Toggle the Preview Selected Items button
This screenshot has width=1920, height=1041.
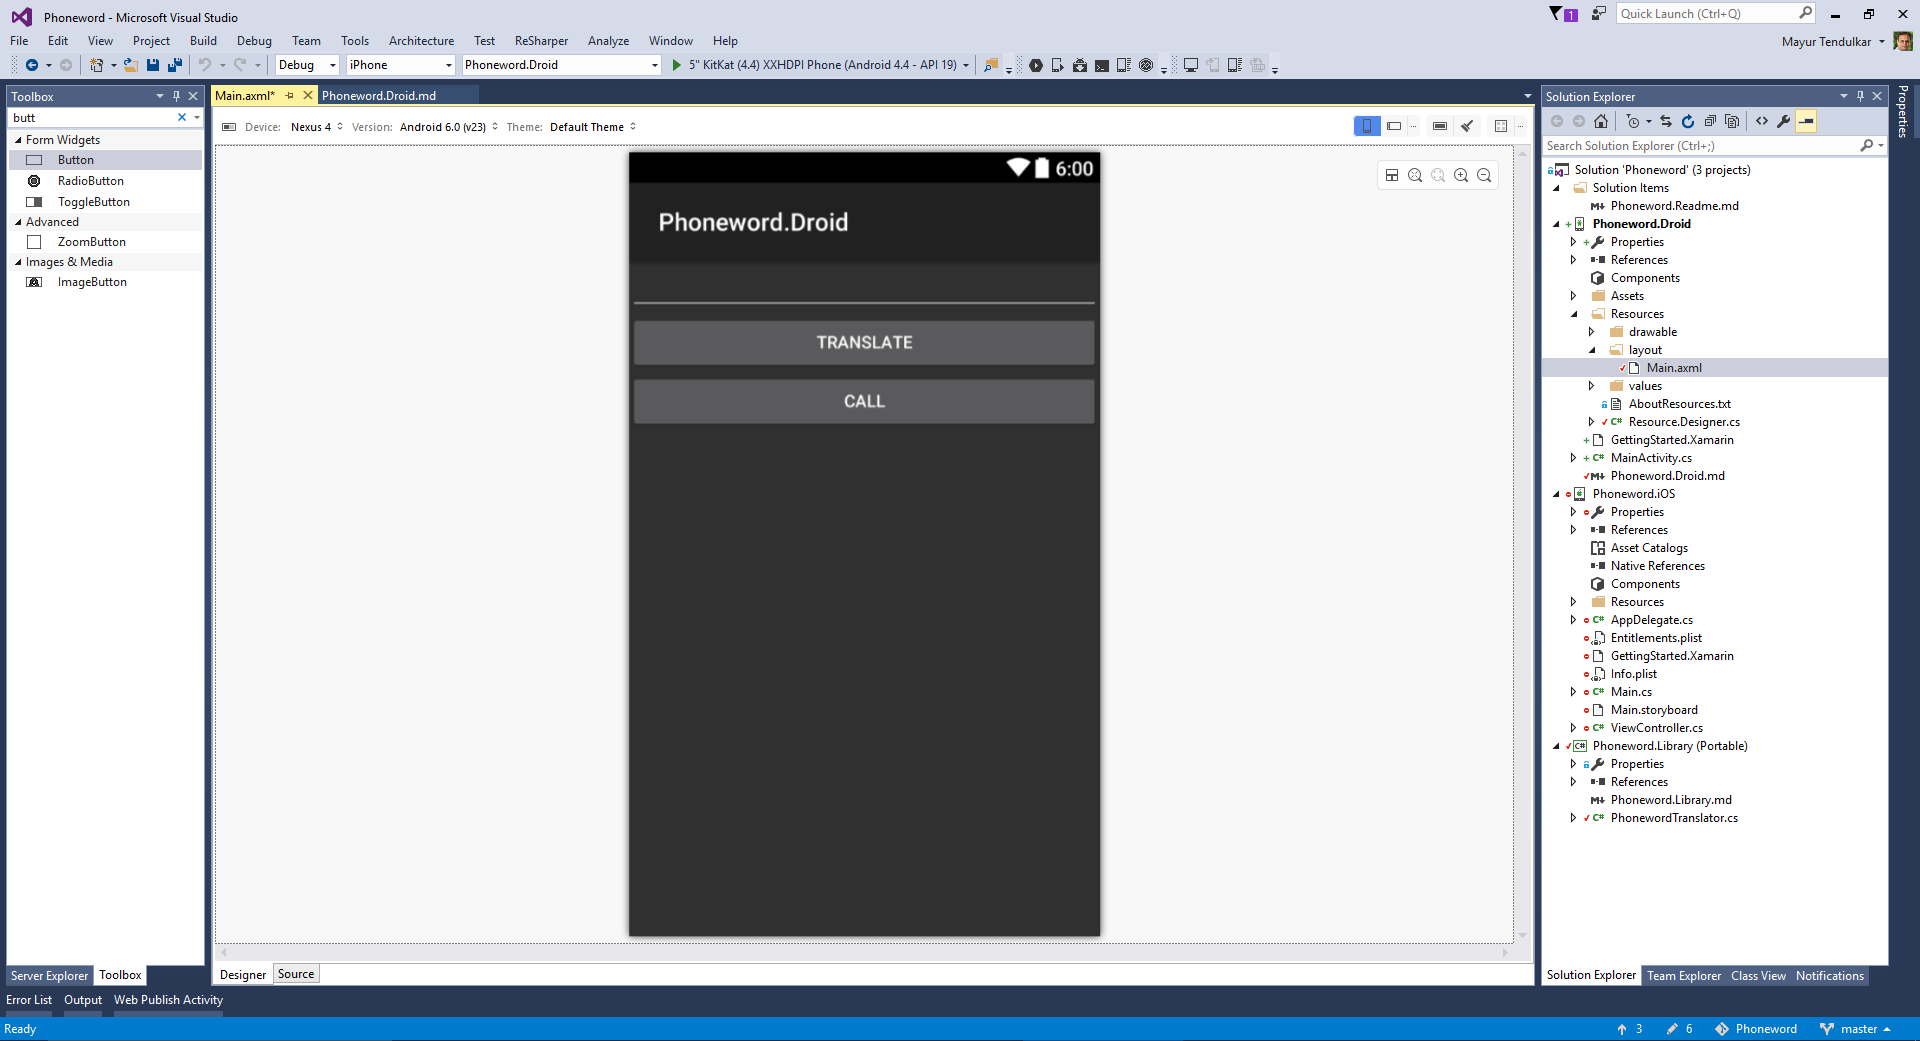click(1806, 121)
